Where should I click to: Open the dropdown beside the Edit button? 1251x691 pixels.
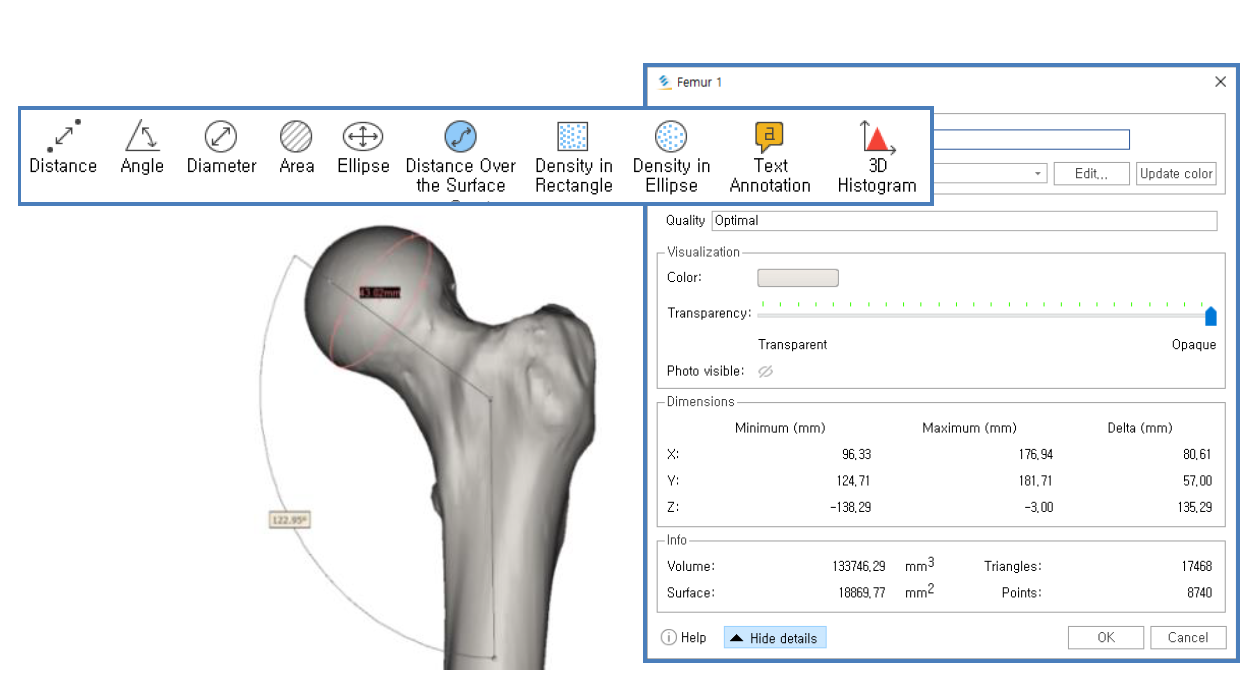pyautogui.click(x=1039, y=174)
